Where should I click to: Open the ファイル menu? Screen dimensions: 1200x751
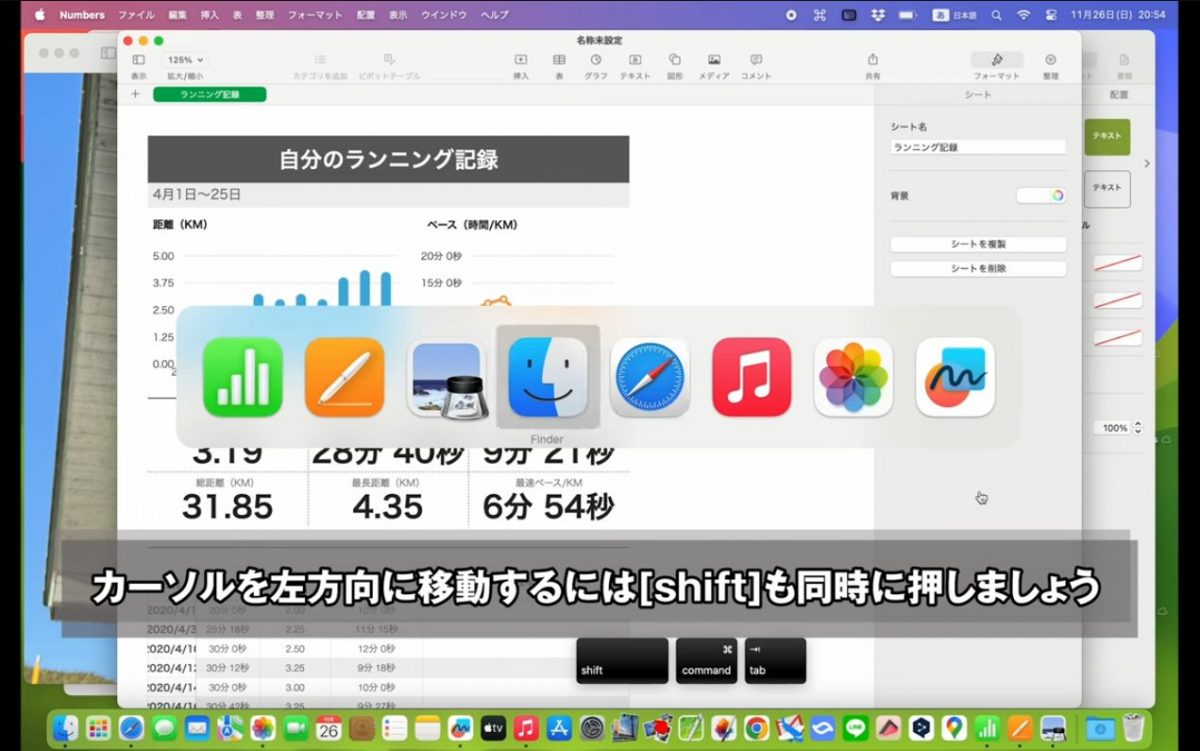pyautogui.click(x=136, y=15)
